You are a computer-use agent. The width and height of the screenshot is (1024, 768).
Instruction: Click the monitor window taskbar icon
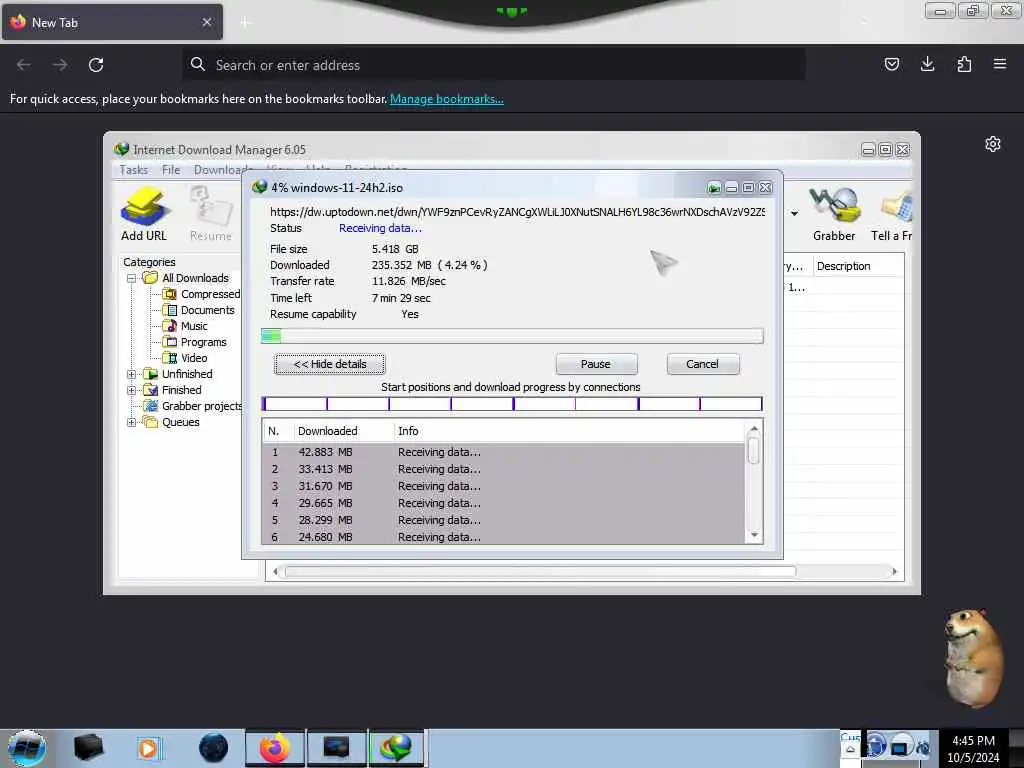(336, 748)
